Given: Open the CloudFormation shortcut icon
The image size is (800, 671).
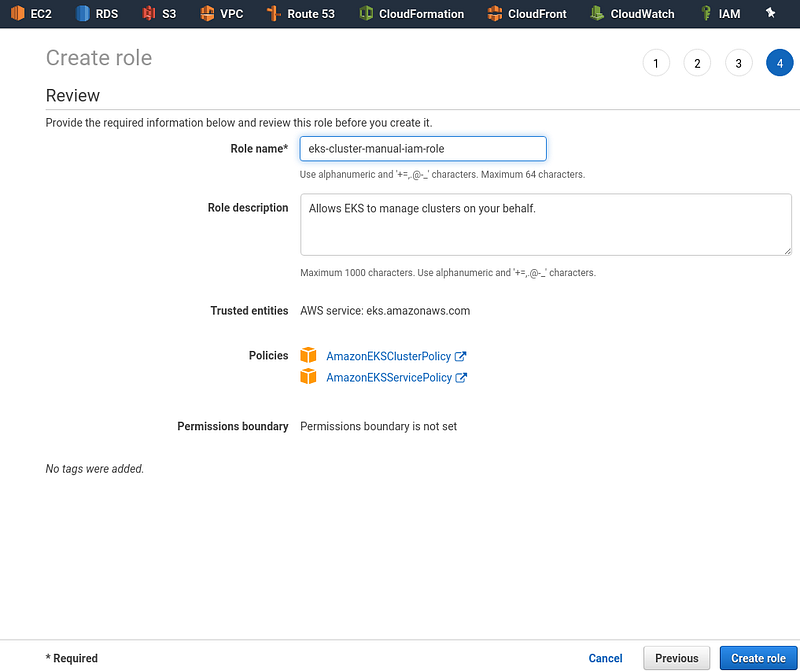Looking at the screenshot, I should 366,13.
